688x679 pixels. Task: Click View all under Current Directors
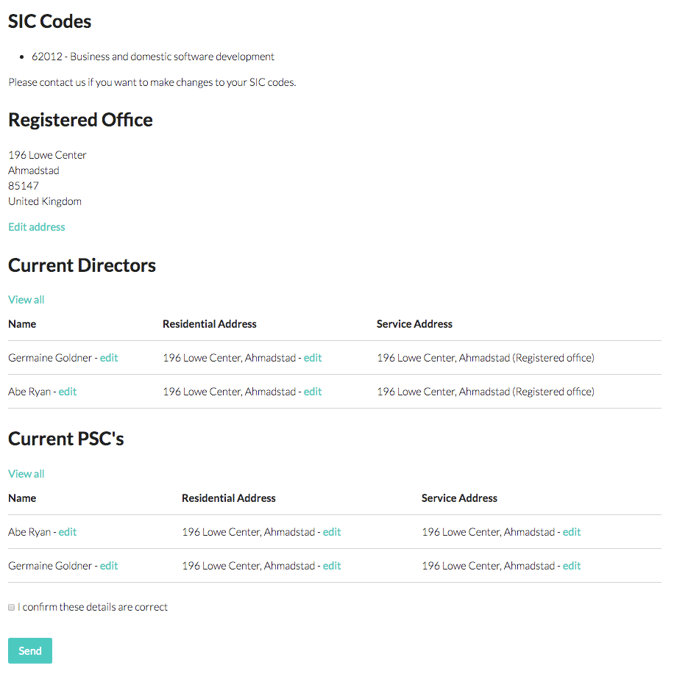(26, 300)
